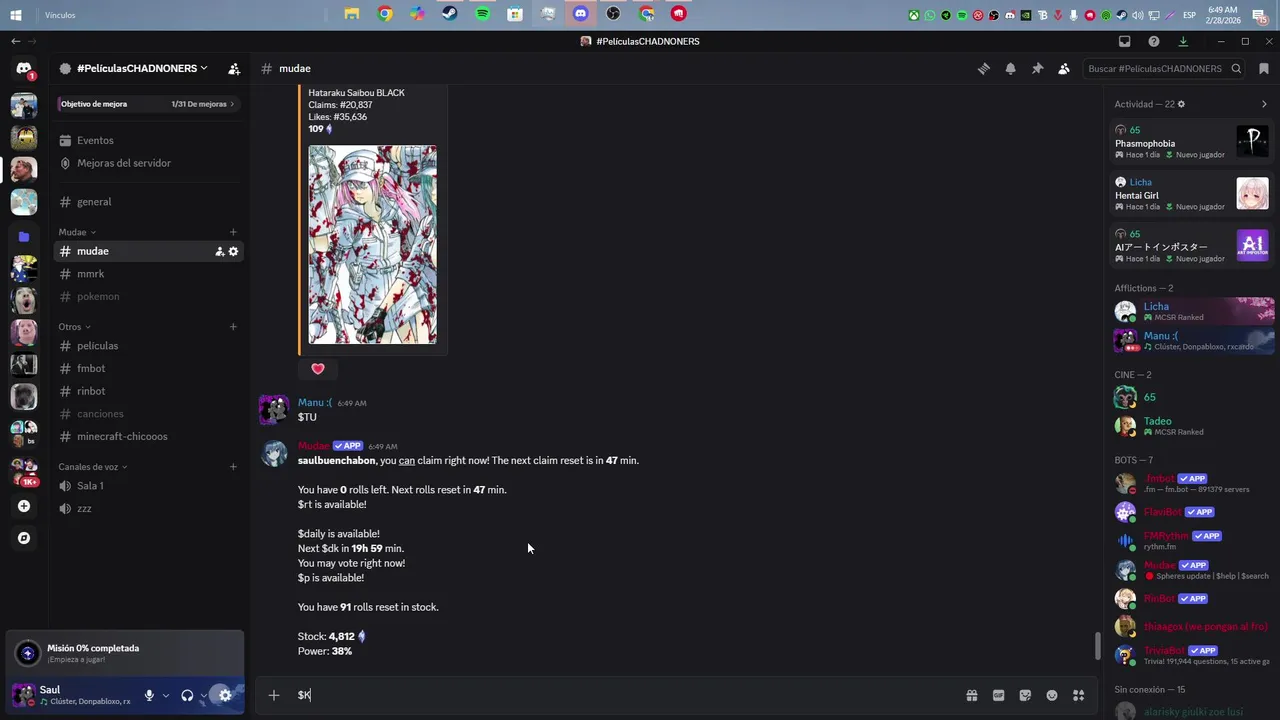The image size is (1280, 720).
Task: Open the Saul user profile panel
Action: 72,695
